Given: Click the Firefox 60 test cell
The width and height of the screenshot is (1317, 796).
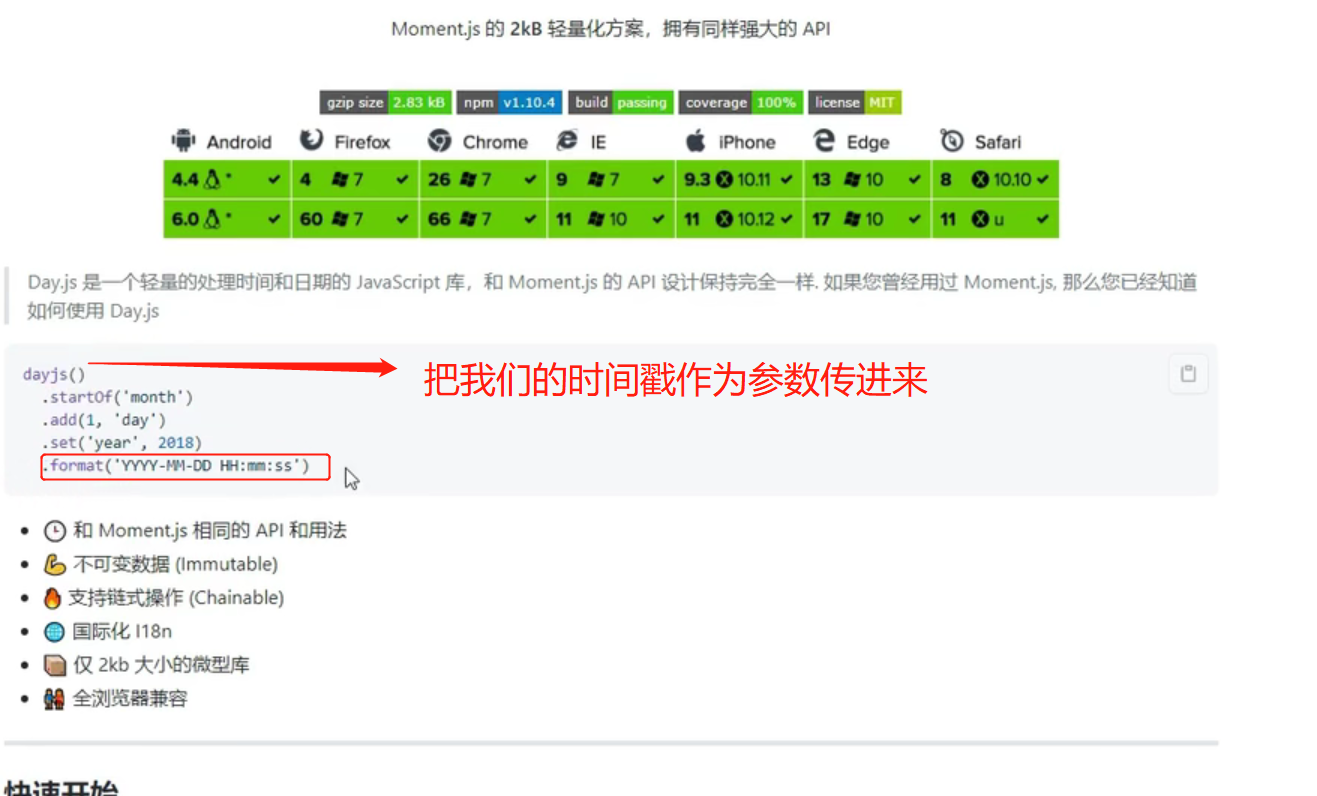Looking at the screenshot, I should tap(355, 219).
